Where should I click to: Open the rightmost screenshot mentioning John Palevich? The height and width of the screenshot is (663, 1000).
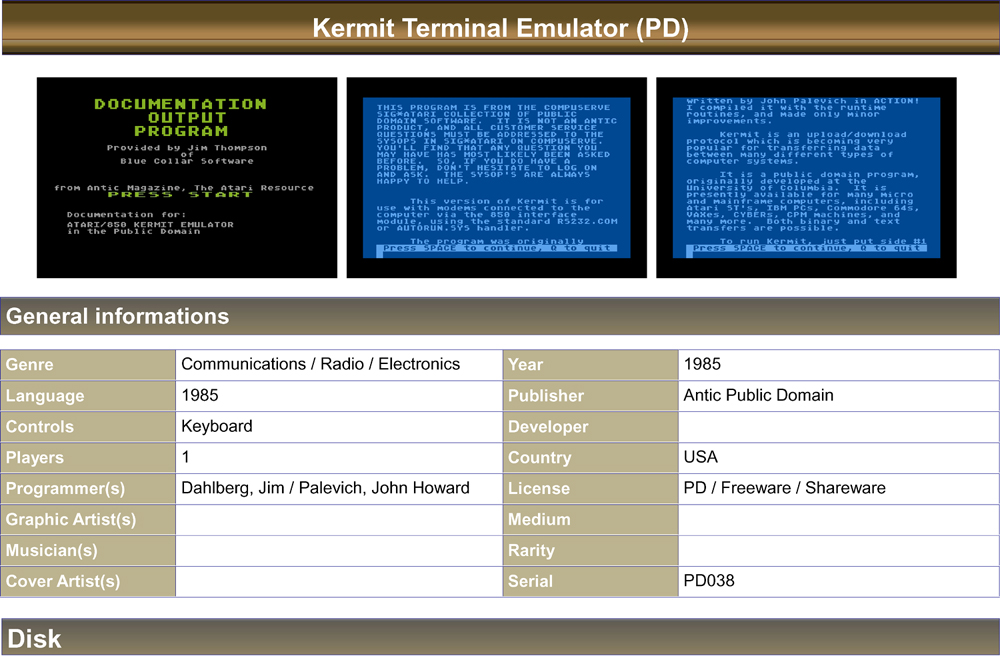(806, 177)
